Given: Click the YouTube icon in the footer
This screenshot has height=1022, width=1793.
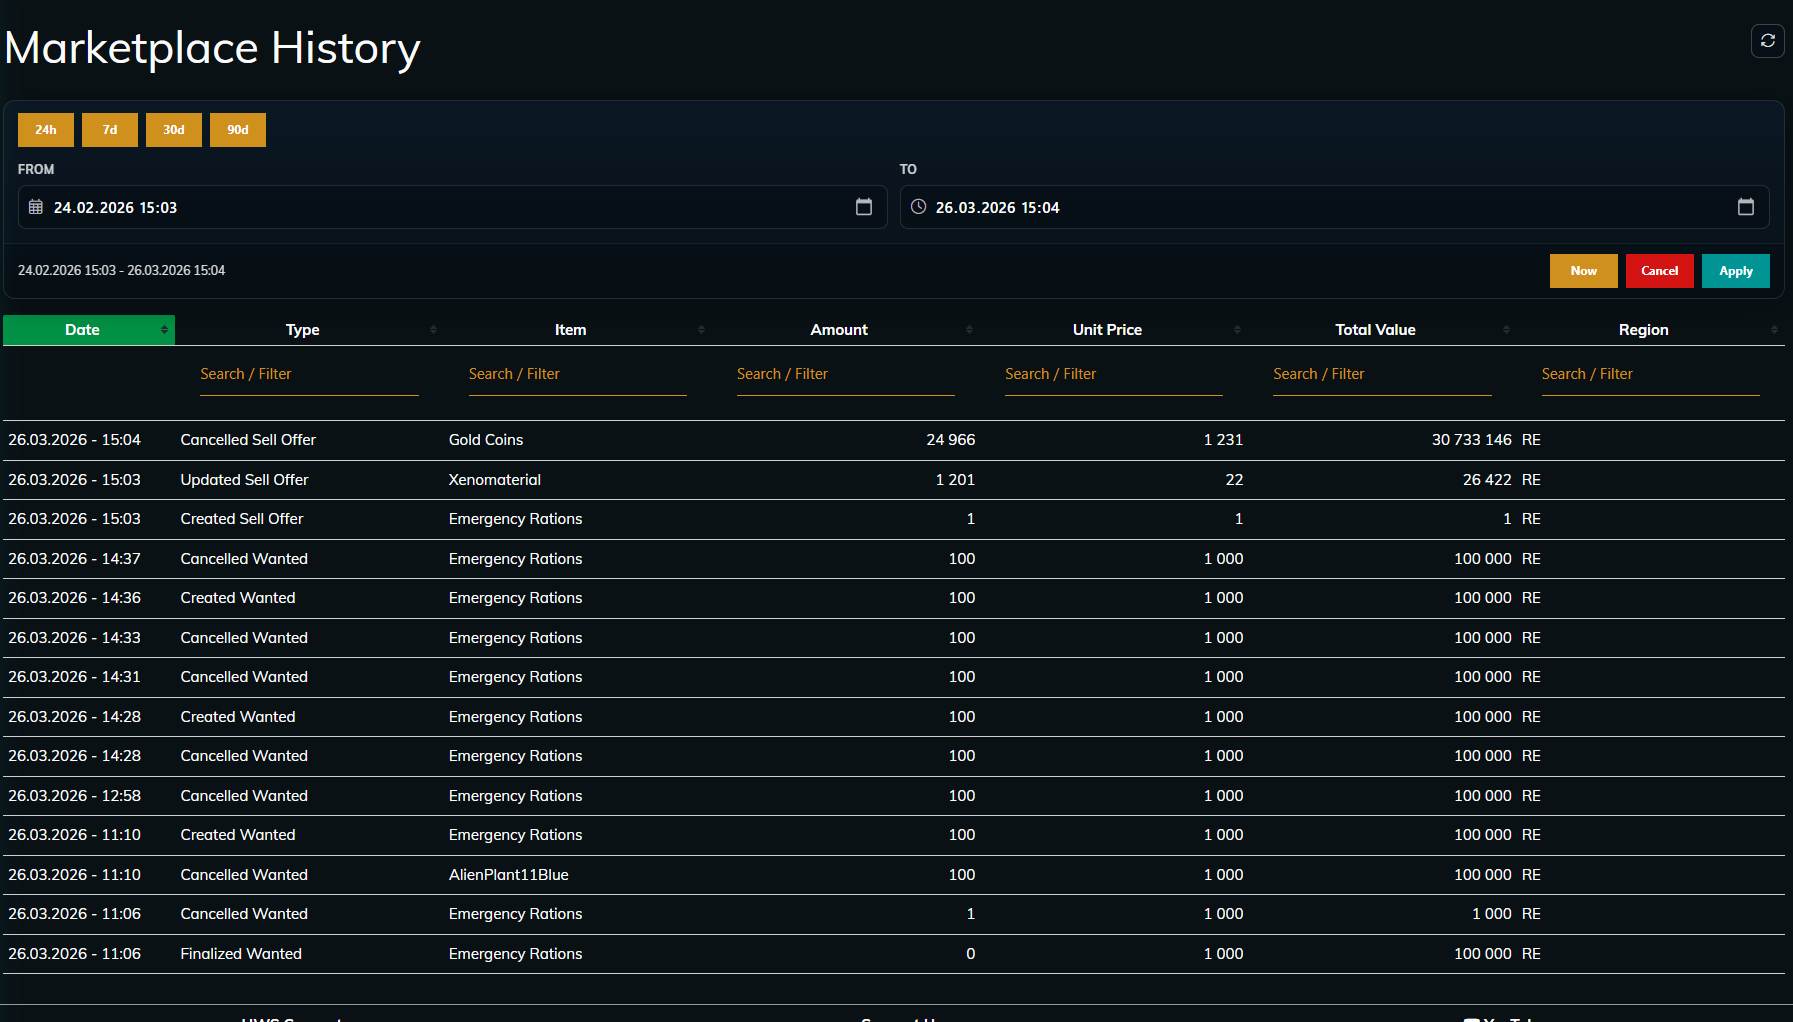Looking at the screenshot, I should [1474, 1017].
